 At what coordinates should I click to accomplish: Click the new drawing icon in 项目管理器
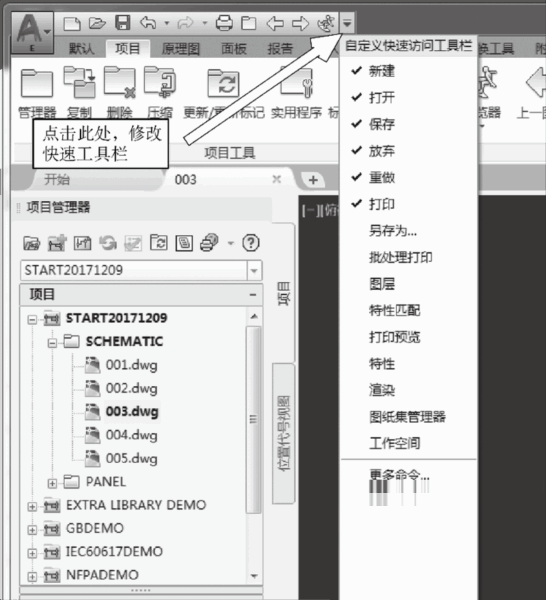tap(82, 243)
